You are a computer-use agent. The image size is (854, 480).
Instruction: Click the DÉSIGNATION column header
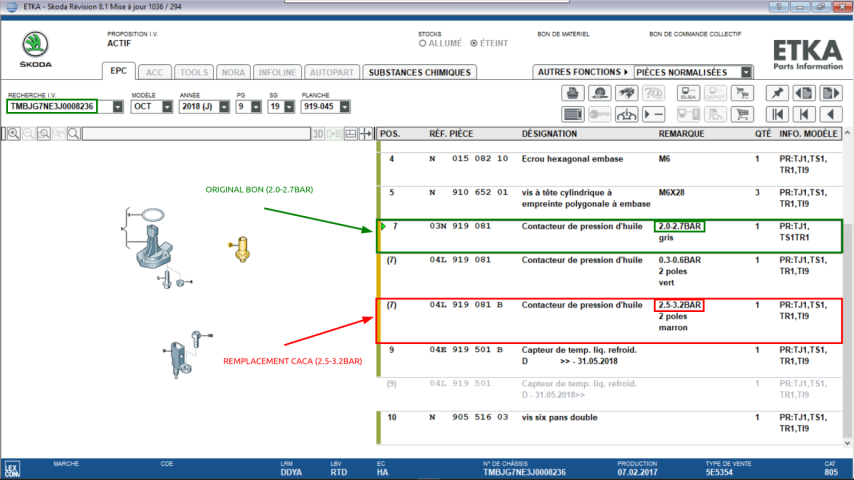[549, 133]
